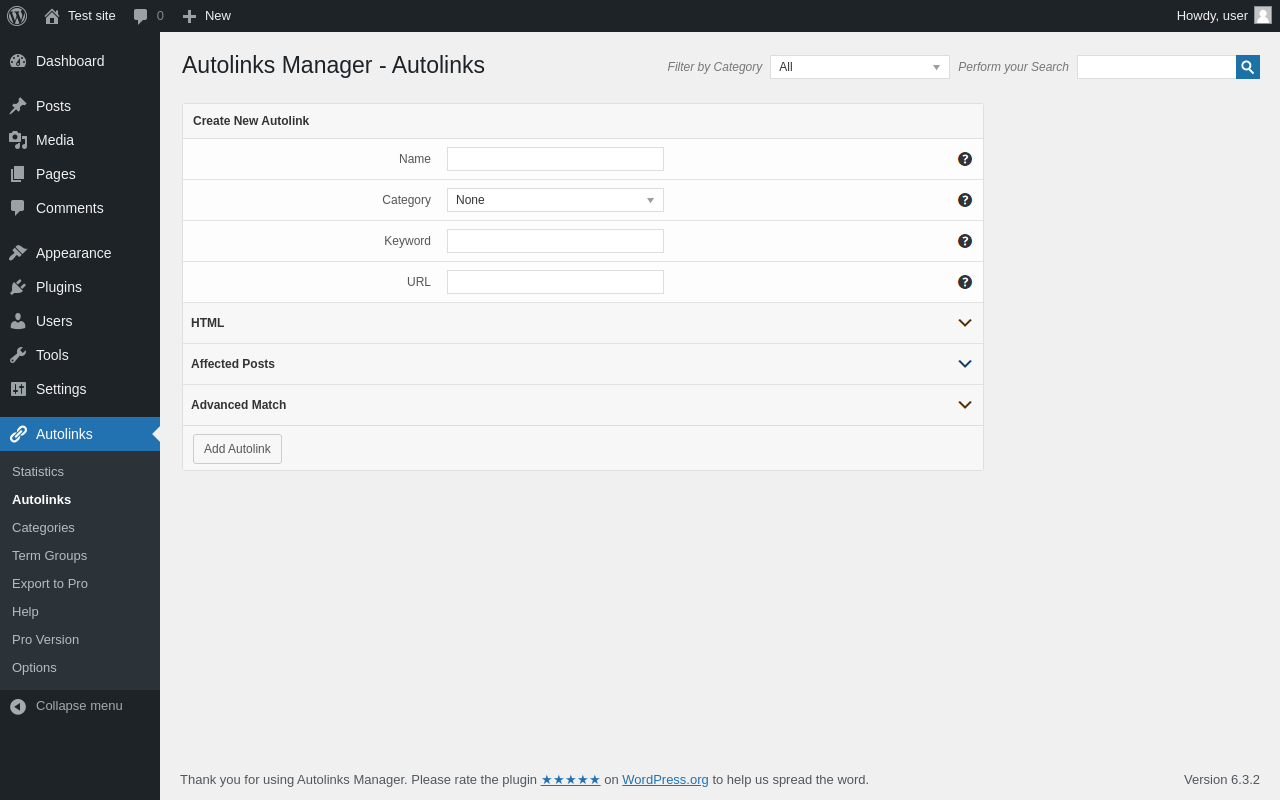Open the Categories submenu
The image size is (1280, 800).
80,528
